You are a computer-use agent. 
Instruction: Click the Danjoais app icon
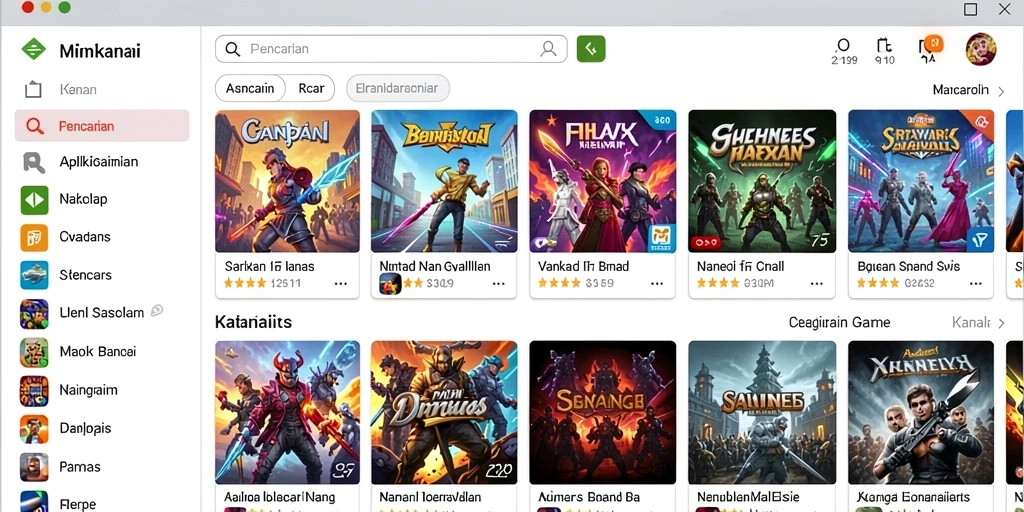coord(34,429)
